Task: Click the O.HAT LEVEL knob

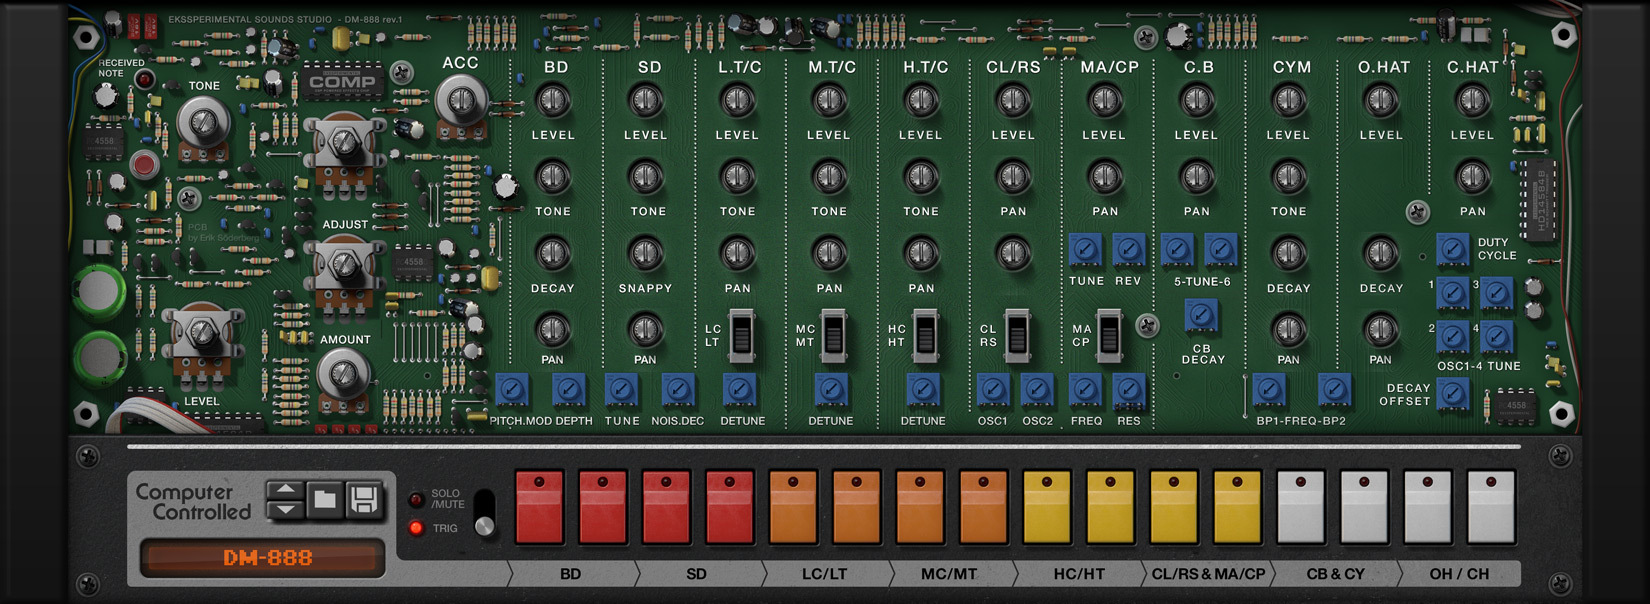Action: coord(1381,101)
